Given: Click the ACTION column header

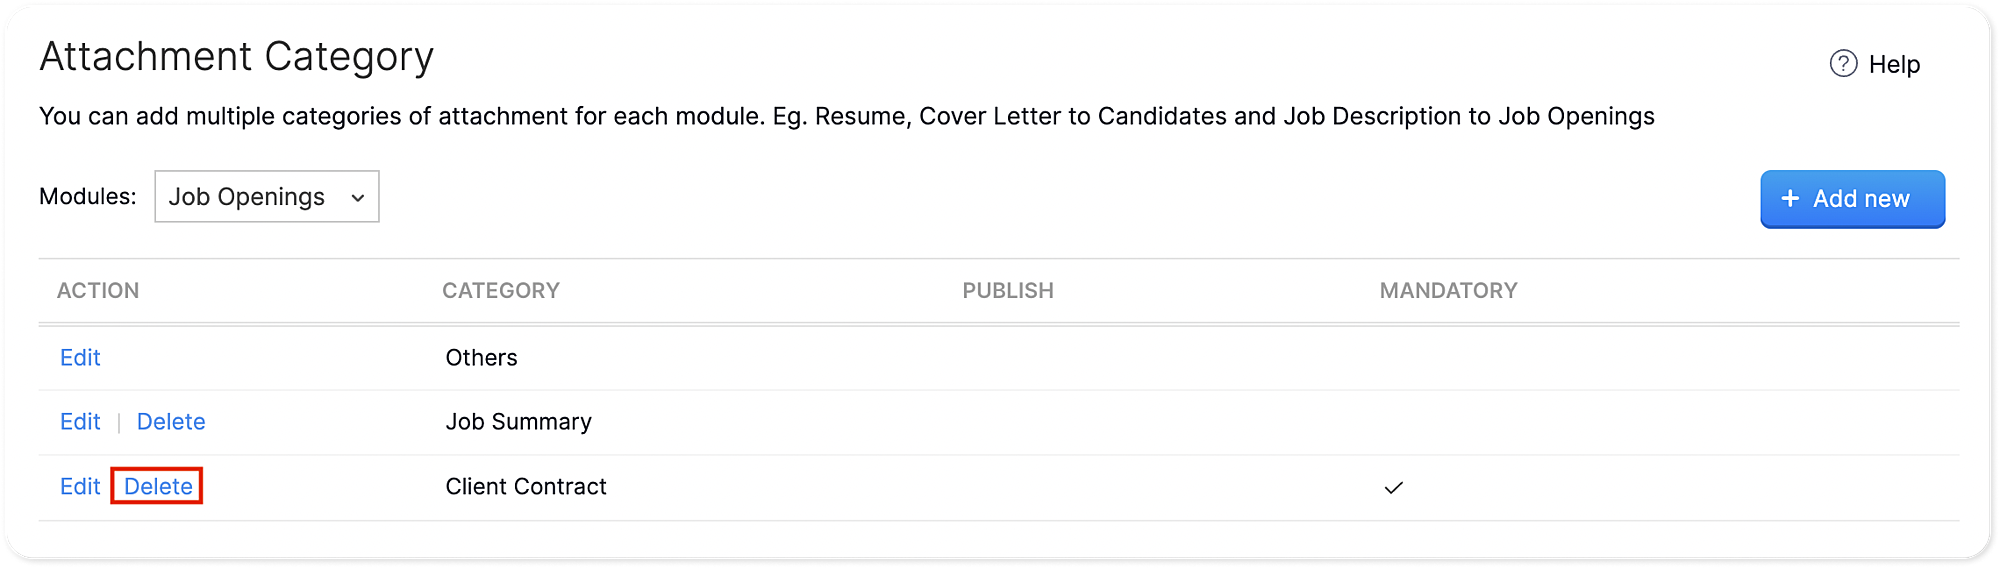Looking at the screenshot, I should [x=98, y=291].
